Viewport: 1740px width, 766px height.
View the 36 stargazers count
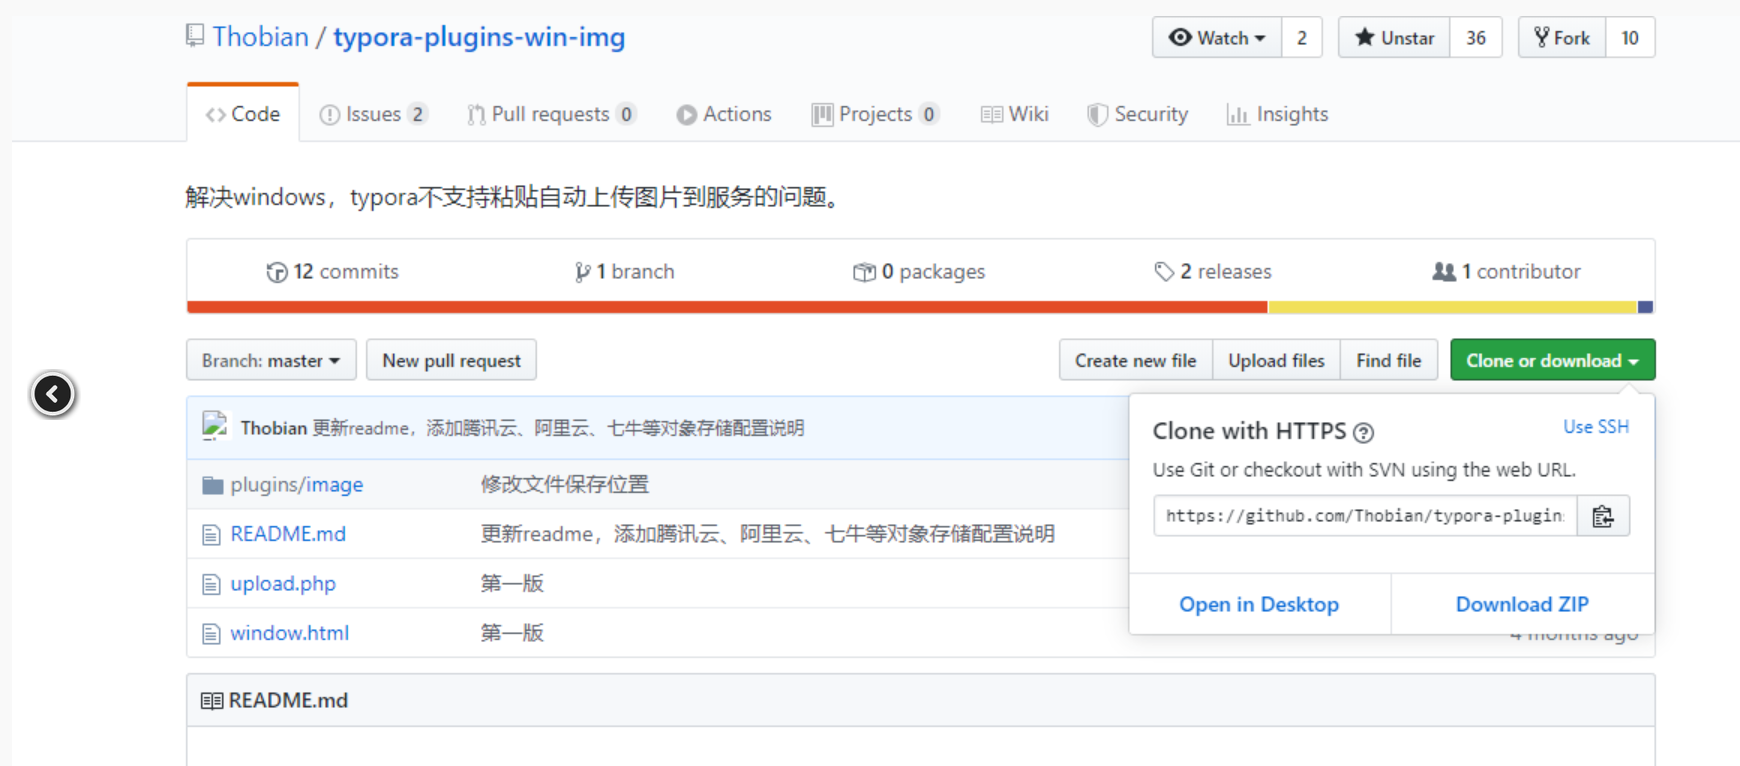point(1476,38)
